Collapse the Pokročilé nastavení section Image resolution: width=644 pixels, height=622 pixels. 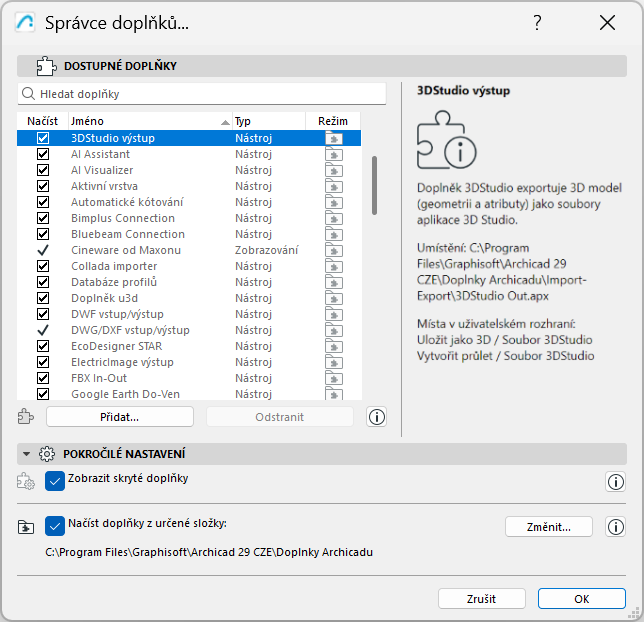tap(27, 454)
